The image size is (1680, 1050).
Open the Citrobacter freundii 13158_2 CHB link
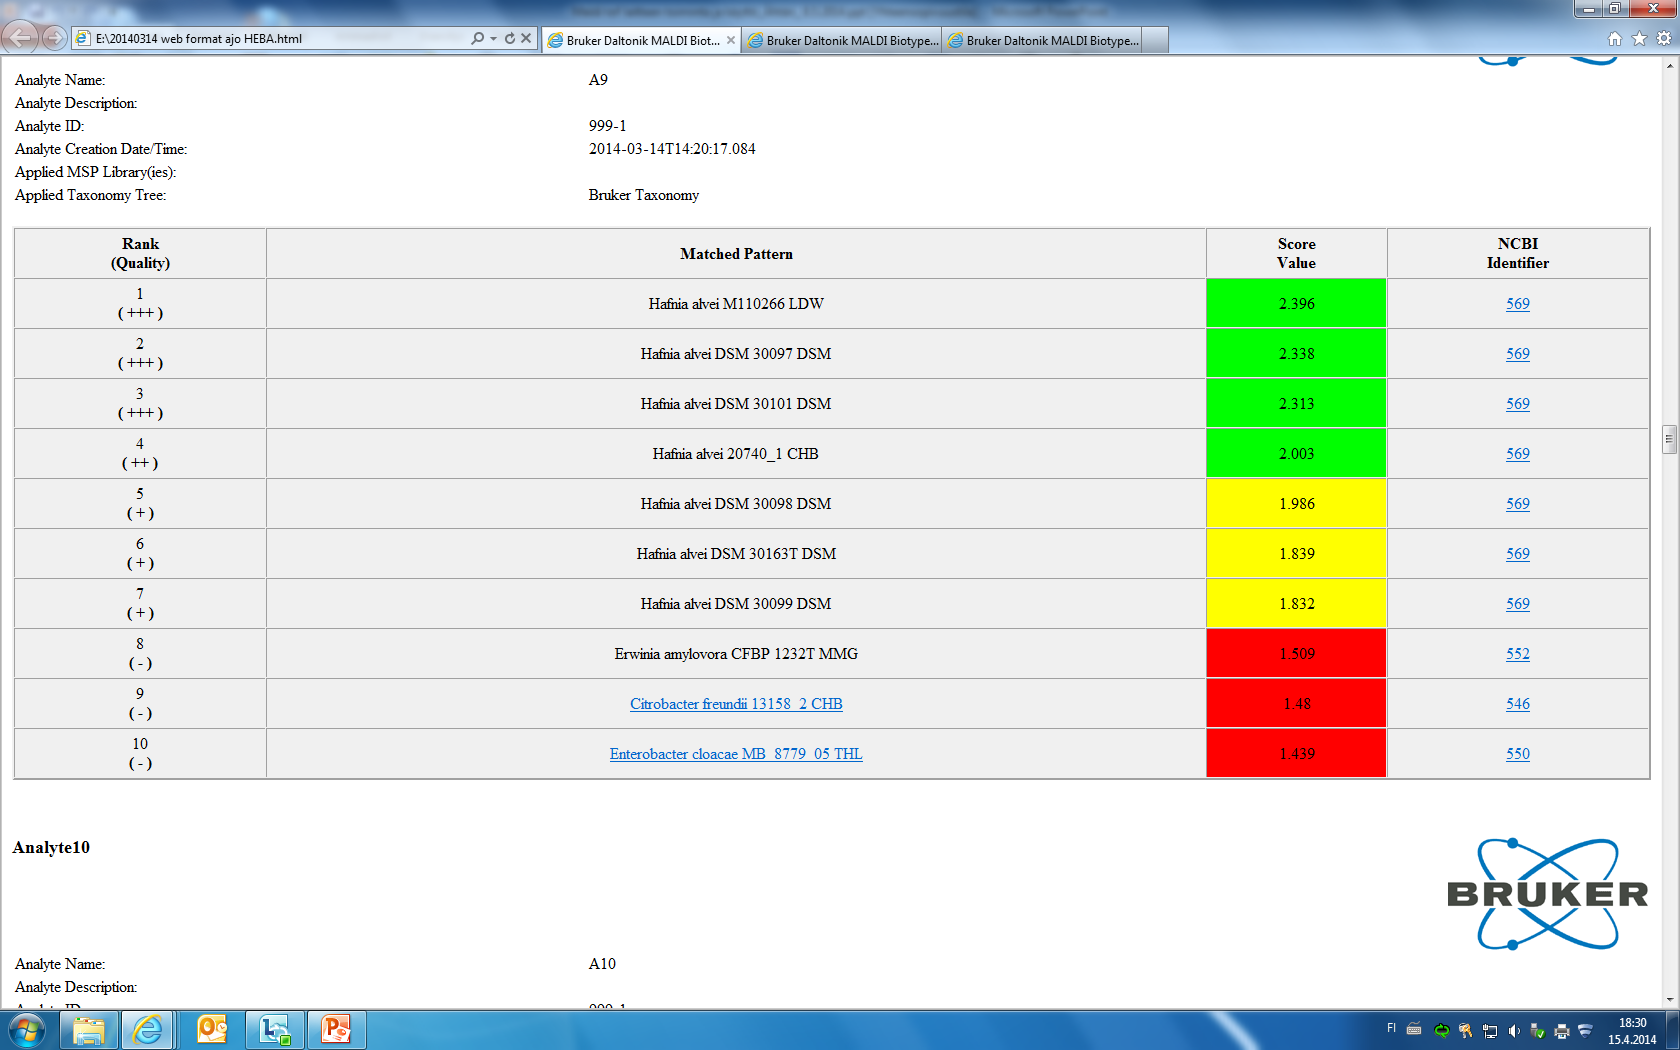click(x=736, y=704)
